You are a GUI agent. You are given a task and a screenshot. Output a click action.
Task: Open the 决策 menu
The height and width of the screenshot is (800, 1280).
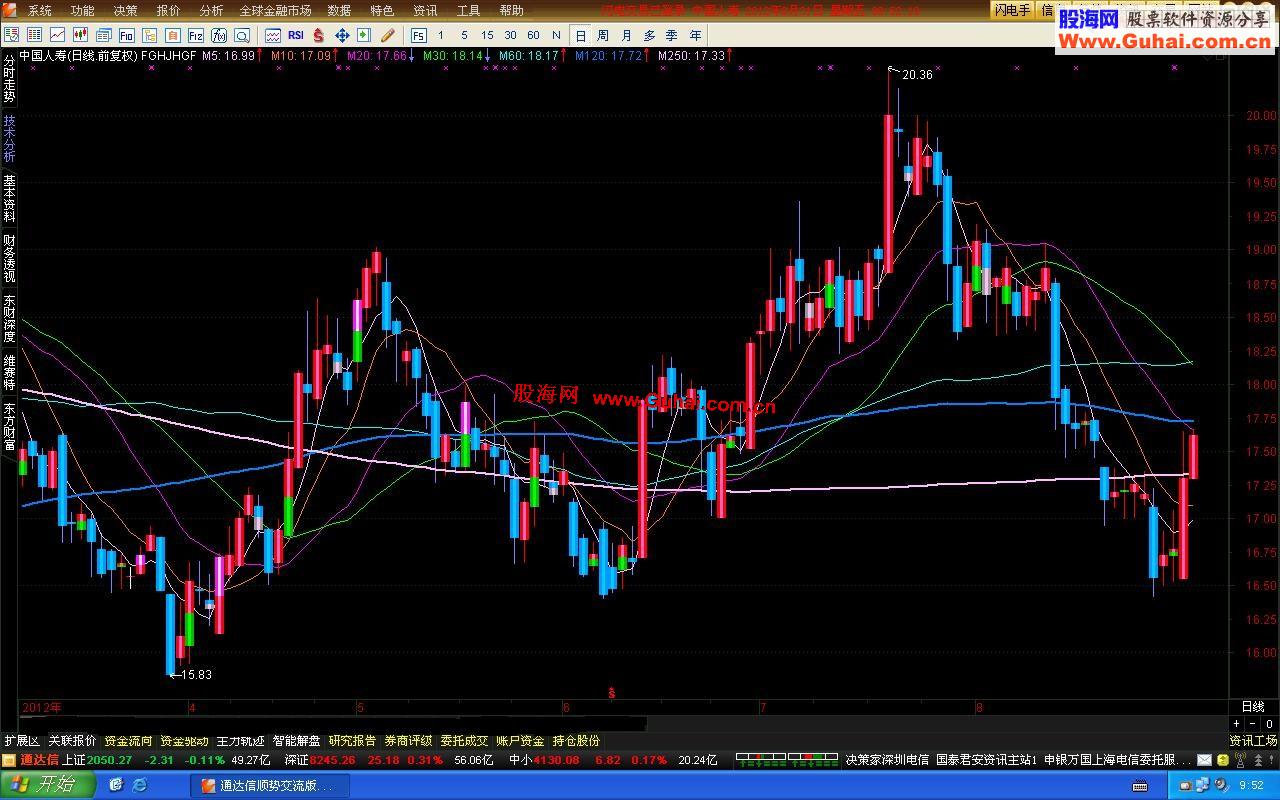pyautogui.click(x=125, y=11)
